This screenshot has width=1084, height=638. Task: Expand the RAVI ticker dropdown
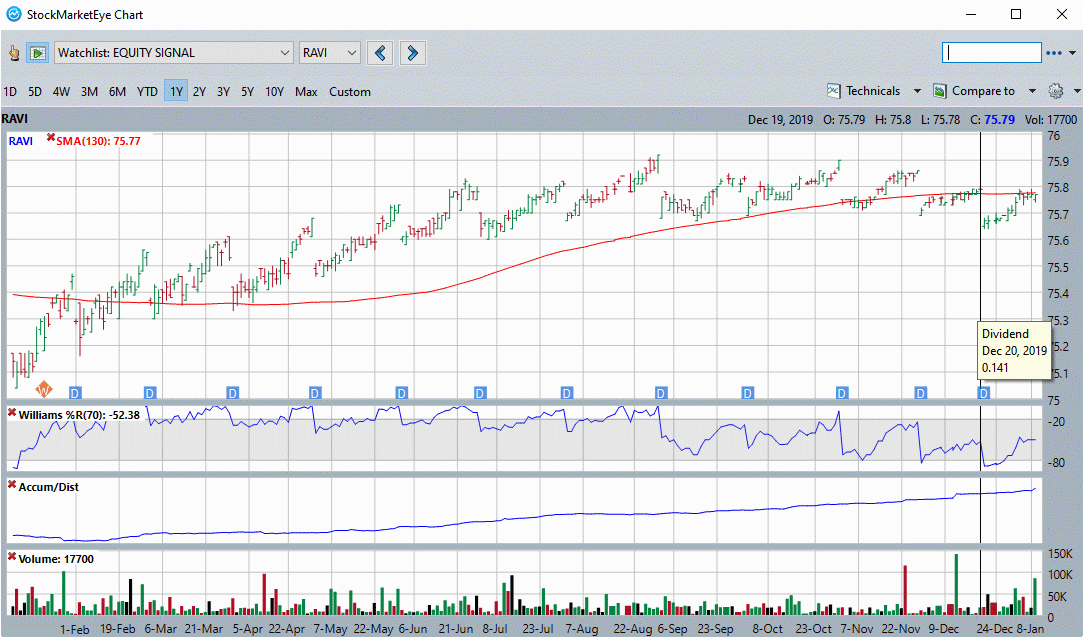pos(329,52)
